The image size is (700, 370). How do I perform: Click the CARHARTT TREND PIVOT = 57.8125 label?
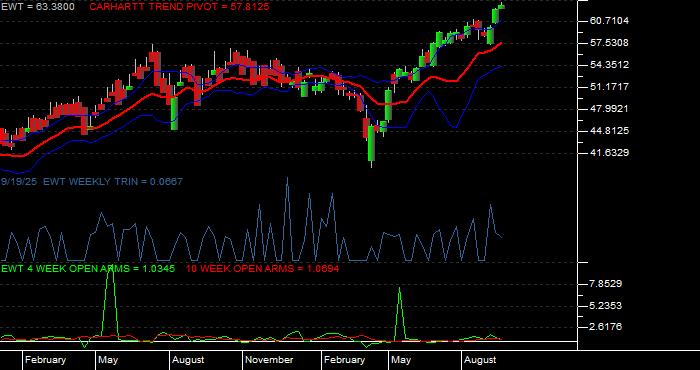179,7
